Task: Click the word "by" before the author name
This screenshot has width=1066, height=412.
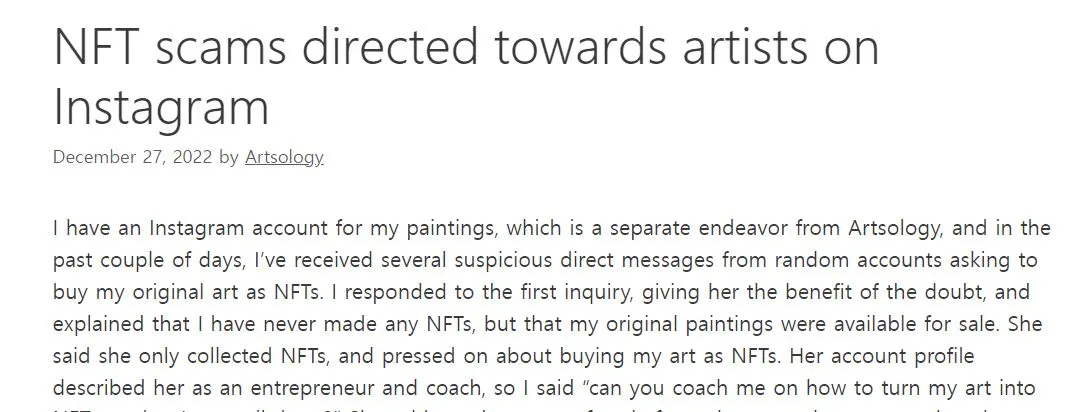Action: (x=228, y=157)
